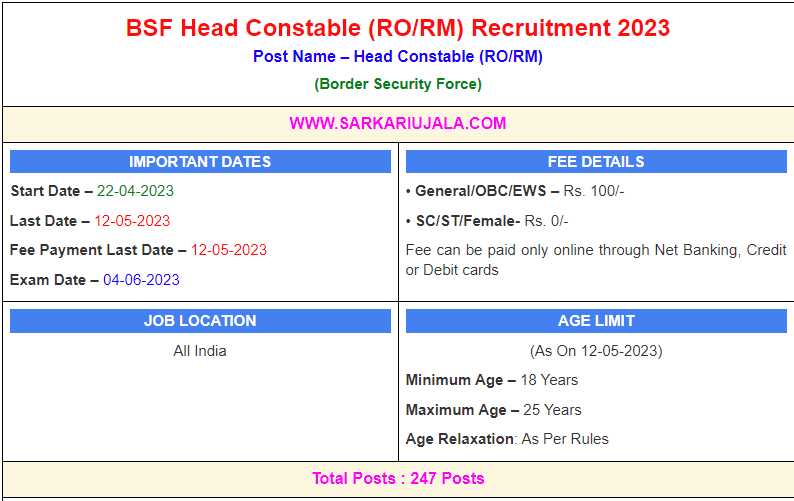Select the General/OBC/EWS fee line
The width and height of the screenshot is (794, 501).
[x=515, y=190]
